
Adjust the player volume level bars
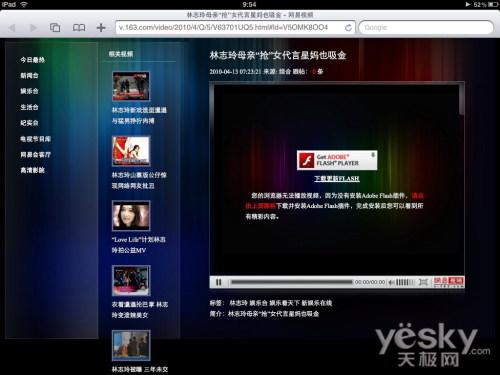point(405,282)
